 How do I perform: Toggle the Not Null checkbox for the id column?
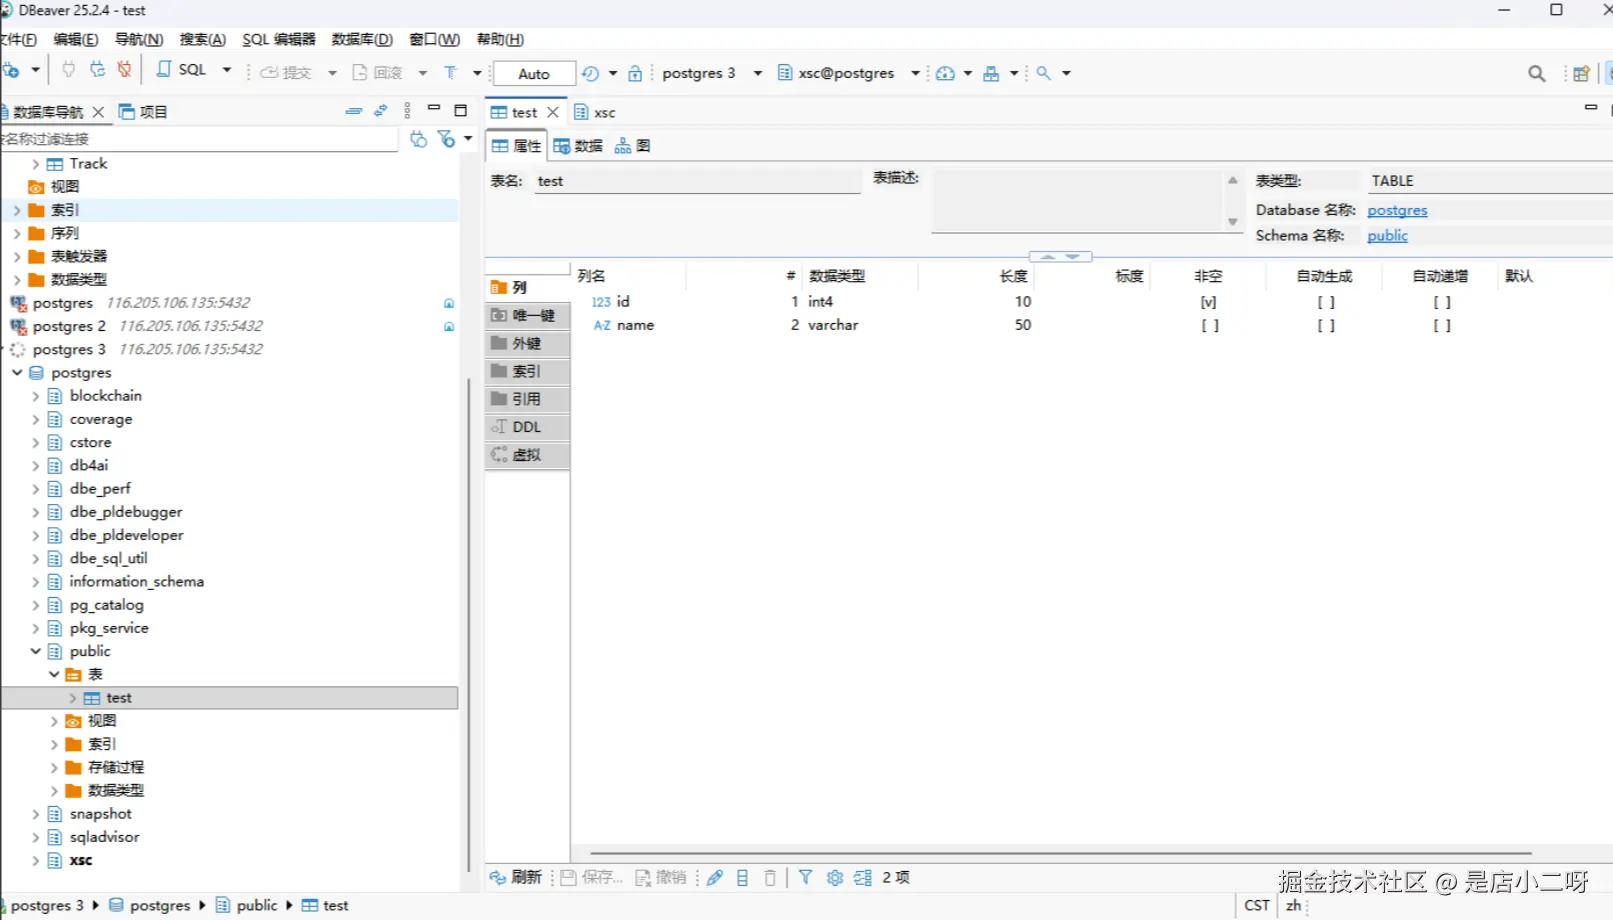[1209, 302]
